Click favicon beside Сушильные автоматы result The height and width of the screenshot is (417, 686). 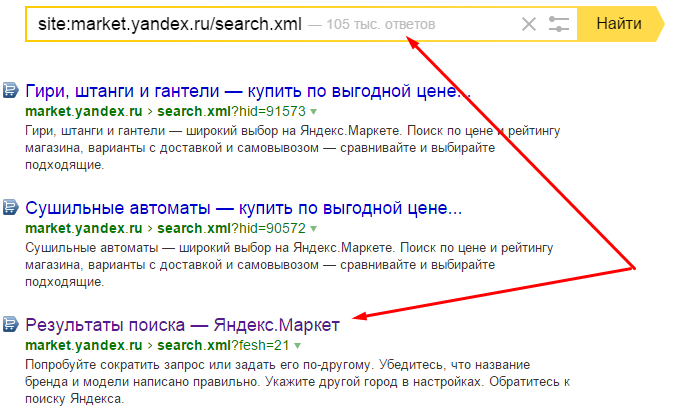pos(11,207)
